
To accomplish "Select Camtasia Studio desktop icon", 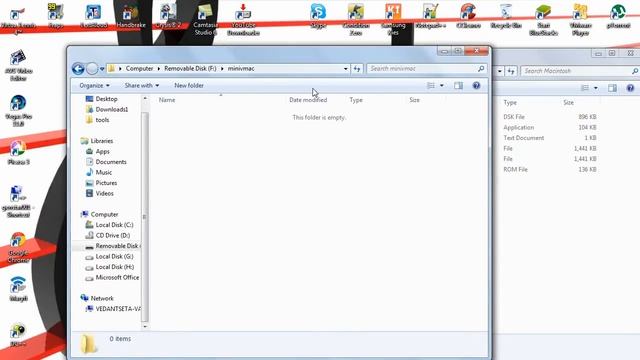I will pos(205,20).
